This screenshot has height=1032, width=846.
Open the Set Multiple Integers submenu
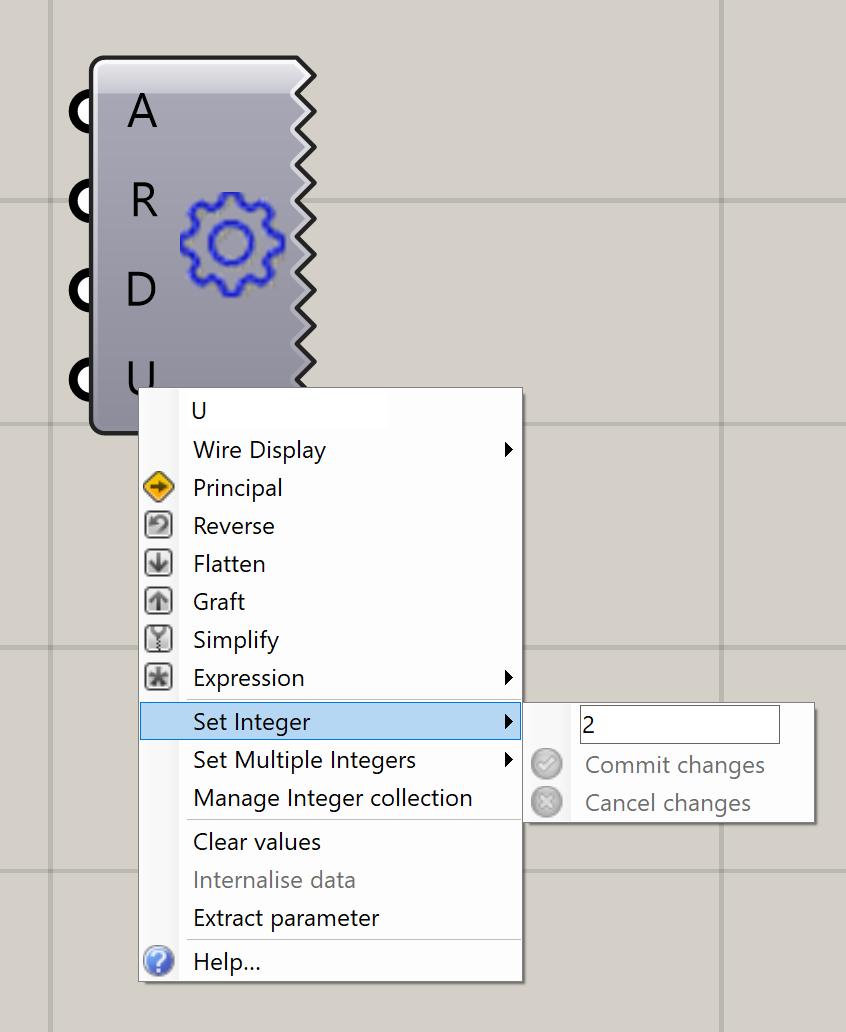coord(304,760)
